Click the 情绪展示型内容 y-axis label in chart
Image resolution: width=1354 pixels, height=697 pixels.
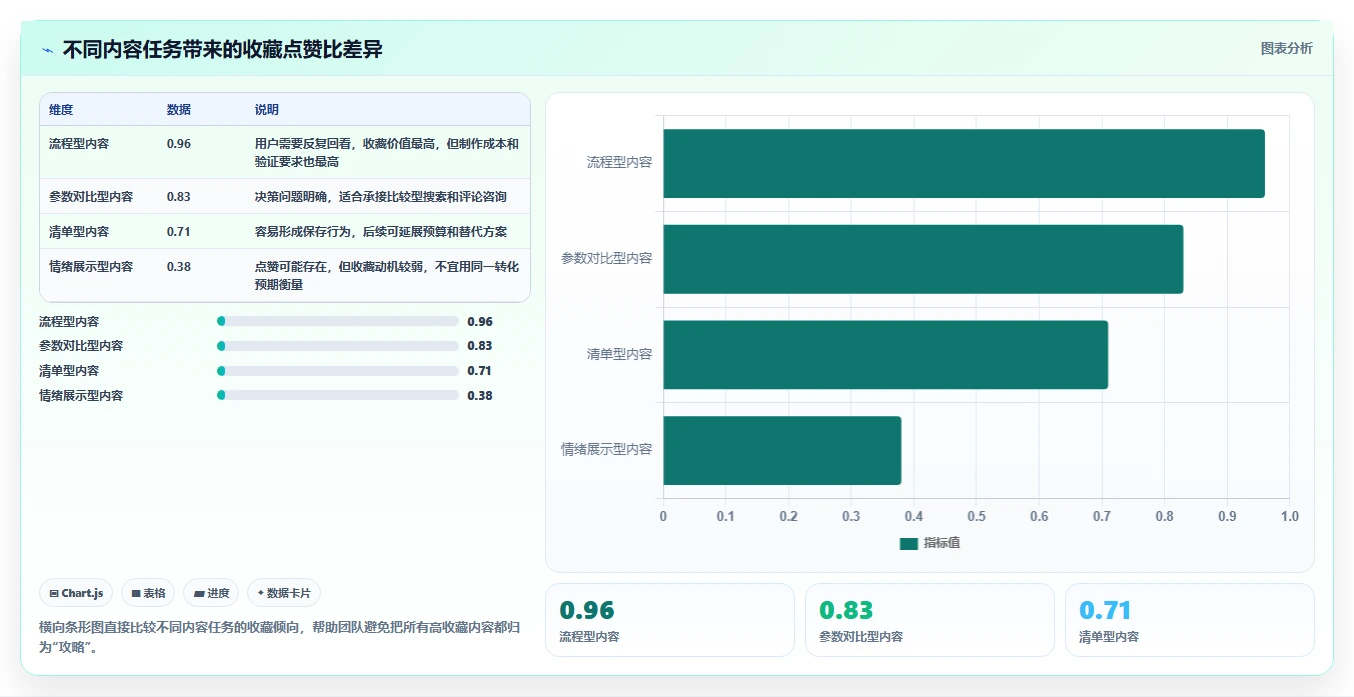tap(607, 450)
